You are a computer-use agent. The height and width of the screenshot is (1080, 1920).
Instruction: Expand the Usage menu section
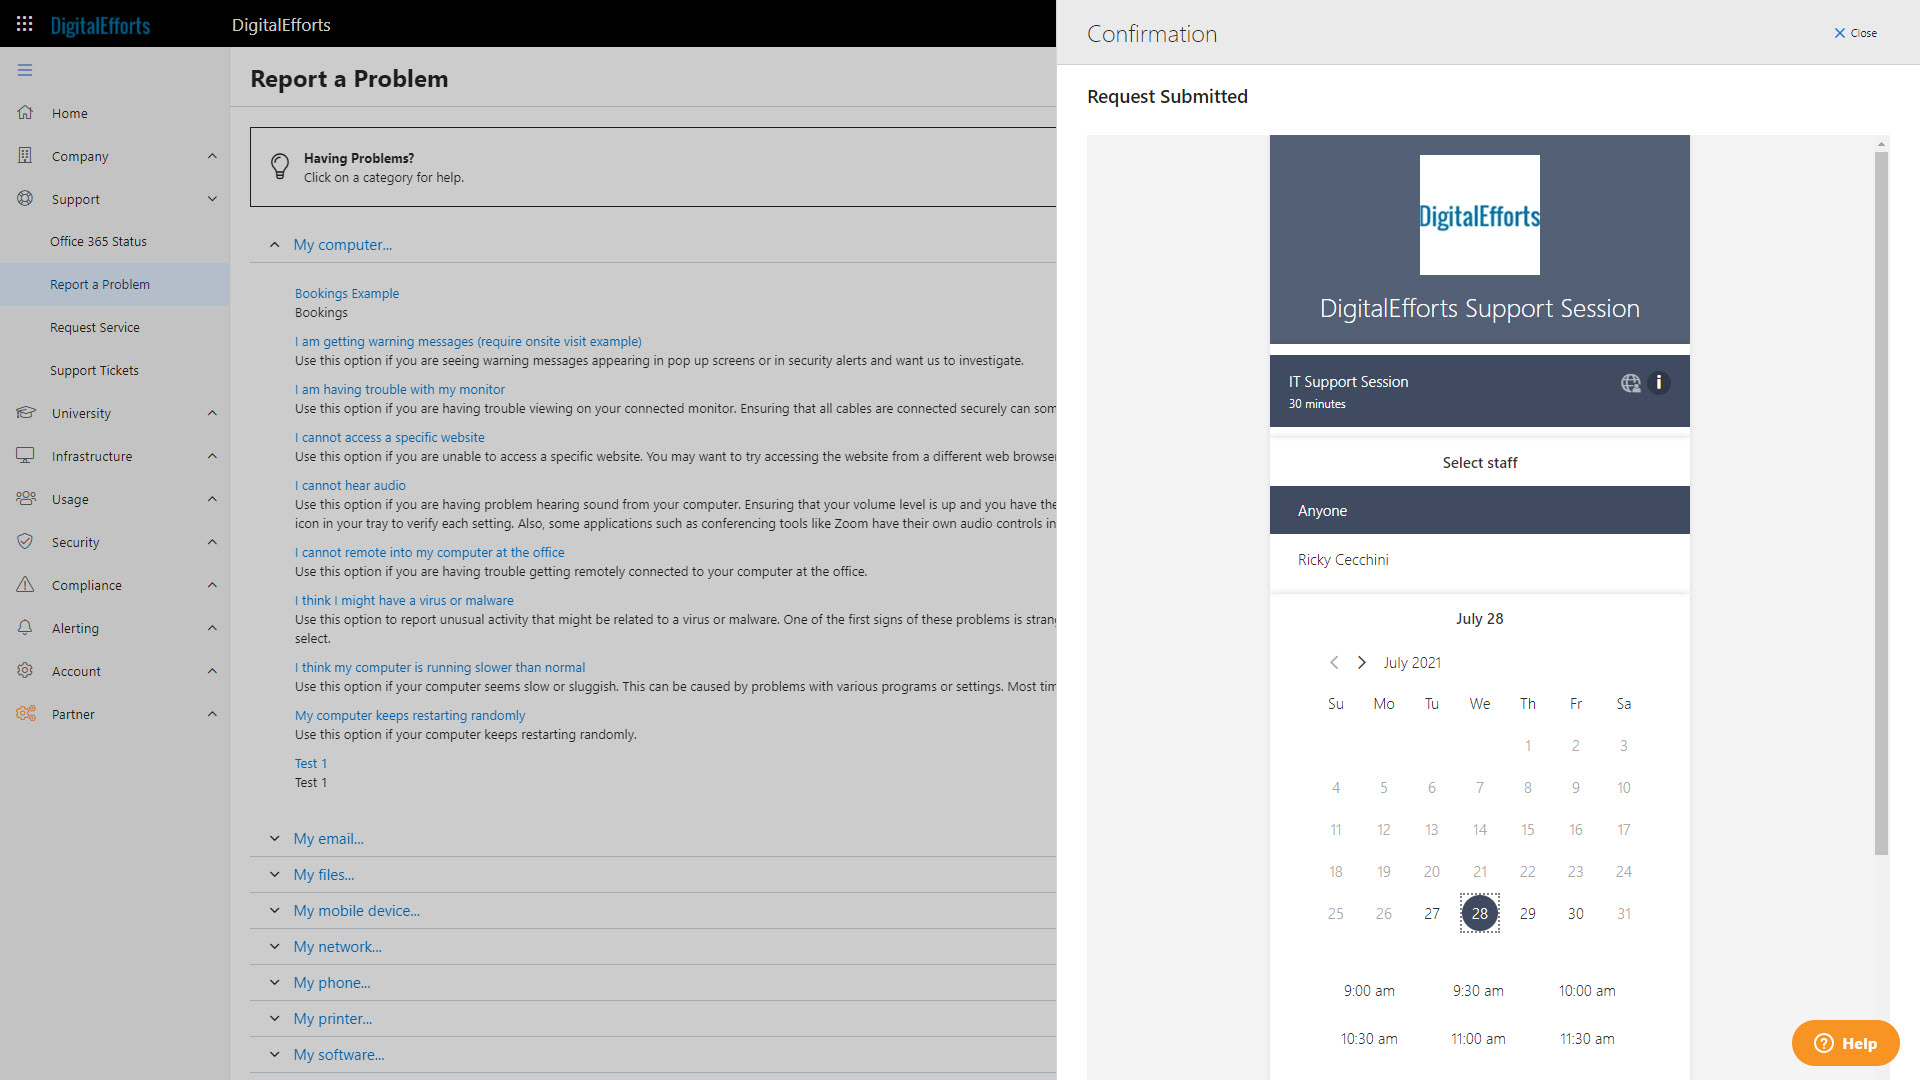pos(212,499)
